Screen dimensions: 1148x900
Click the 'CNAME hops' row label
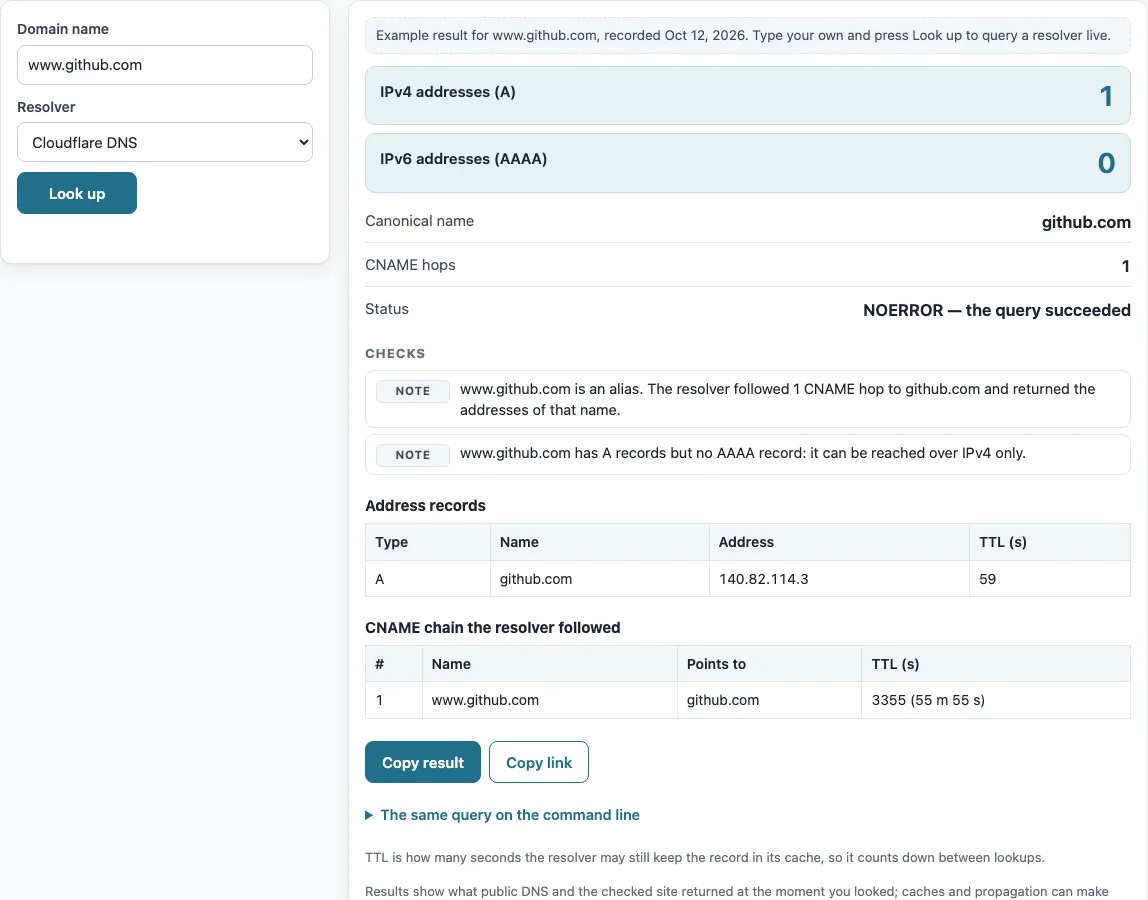coord(410,265)
